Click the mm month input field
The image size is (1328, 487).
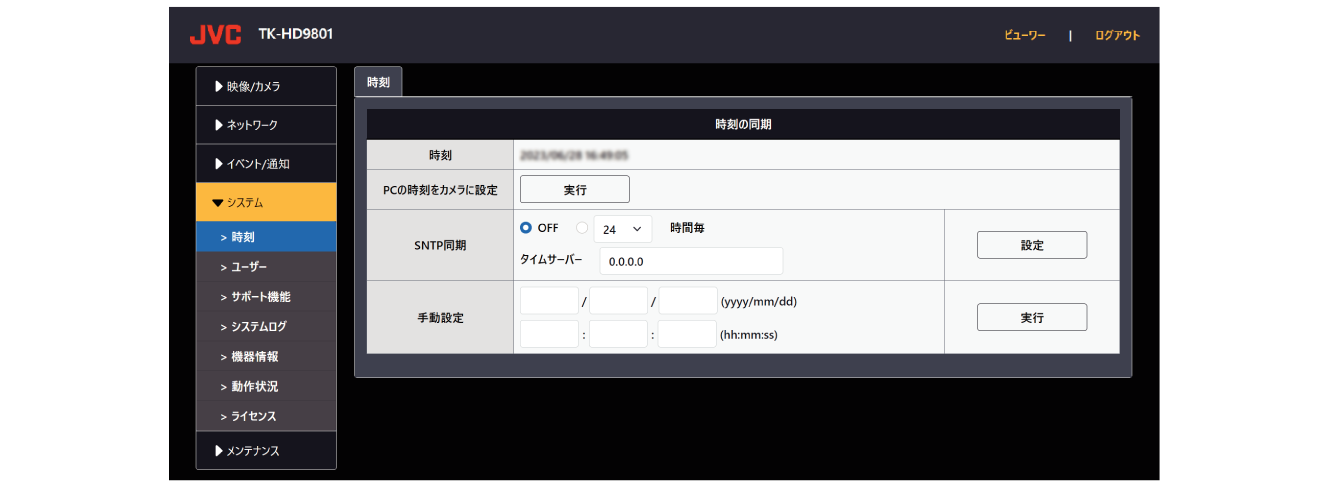pyautogui.click(x=619, y=301)
